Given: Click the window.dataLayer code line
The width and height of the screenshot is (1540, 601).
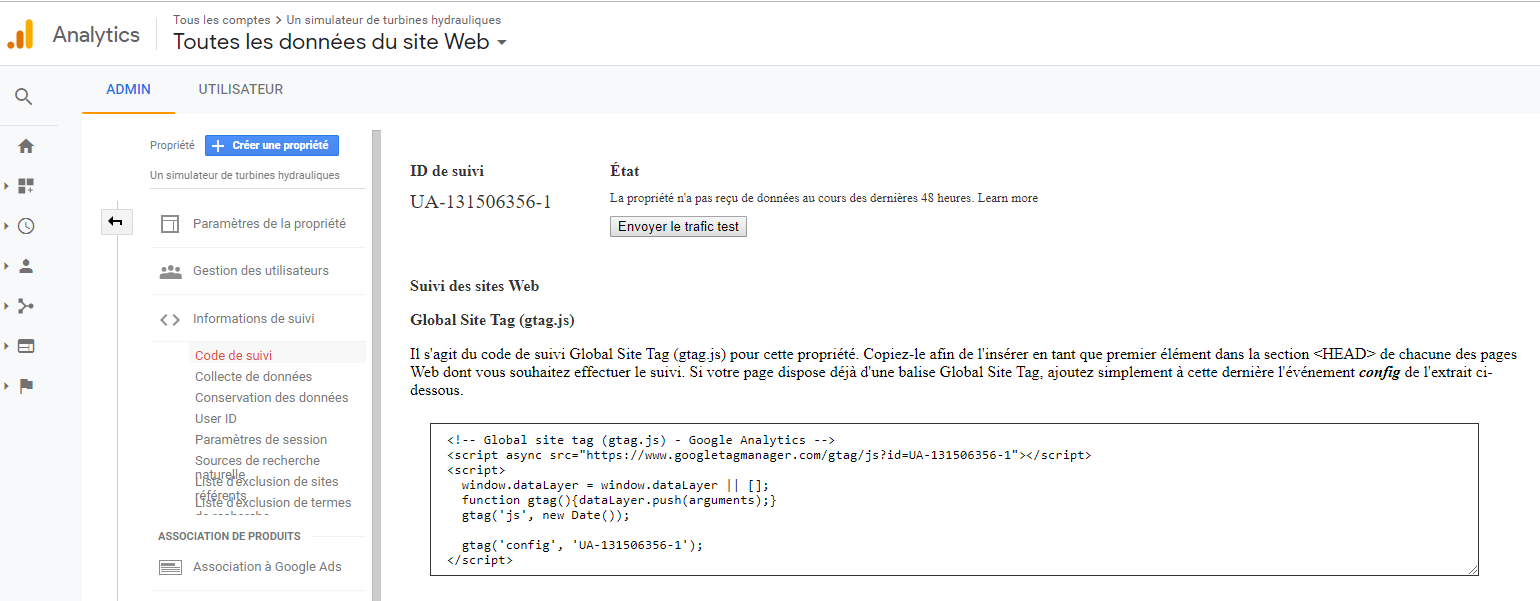Looking at the screenshot, I should click(615, 485).
